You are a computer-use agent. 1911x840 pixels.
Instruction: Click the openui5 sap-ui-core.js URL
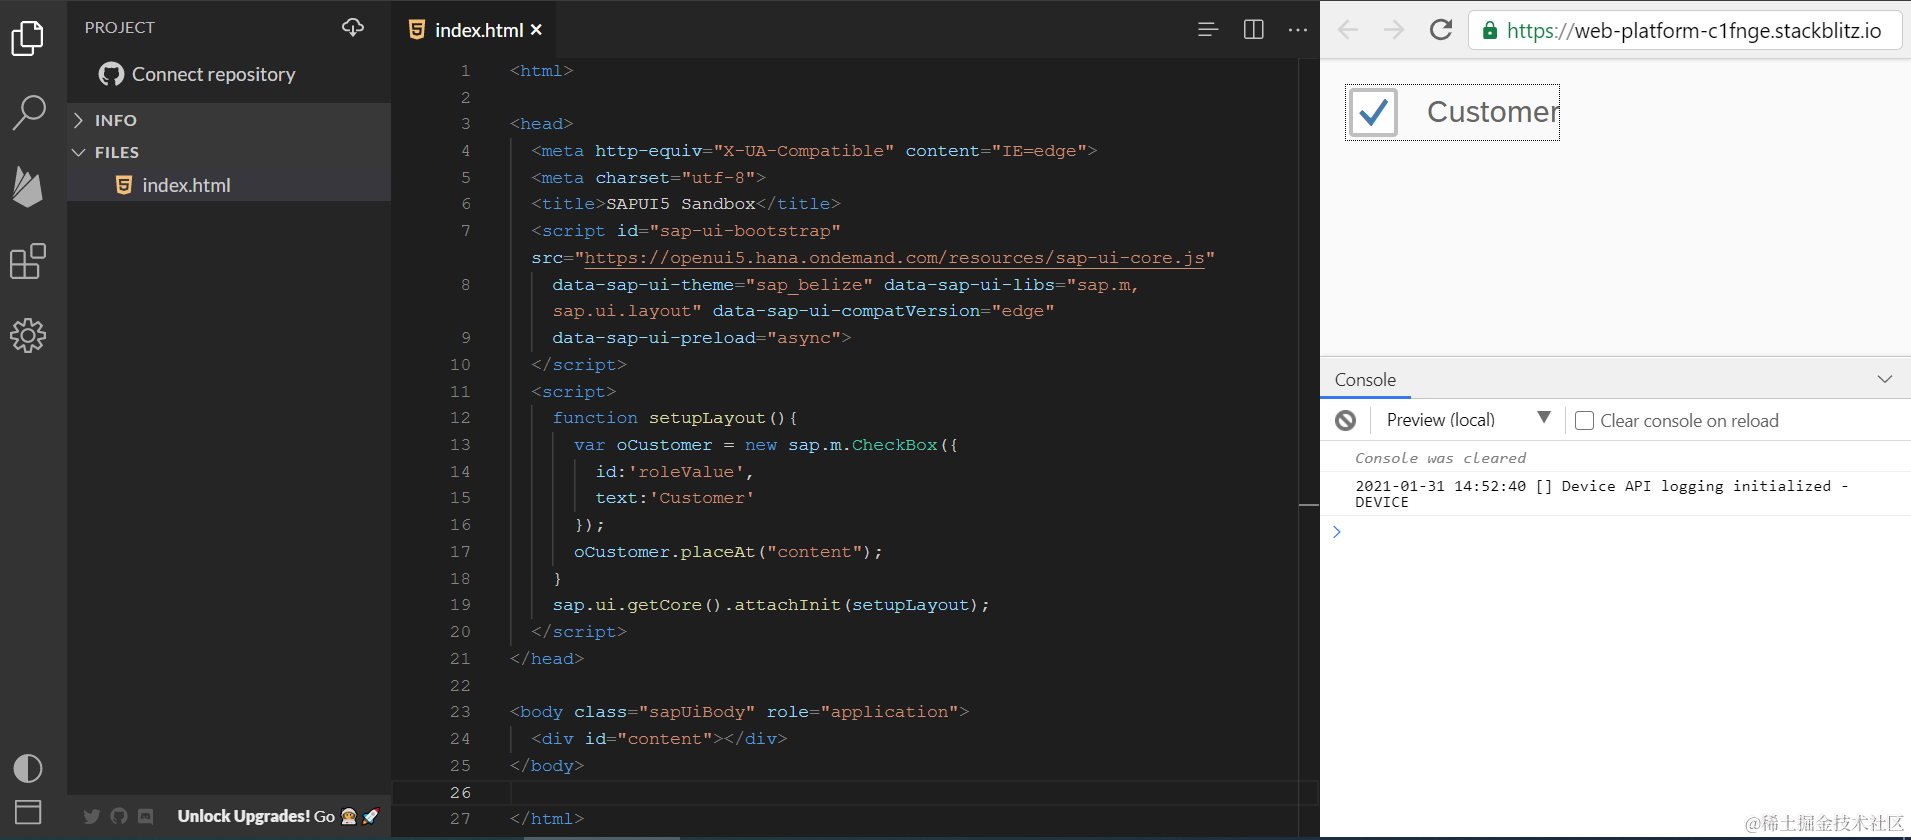tap(894, 258)
